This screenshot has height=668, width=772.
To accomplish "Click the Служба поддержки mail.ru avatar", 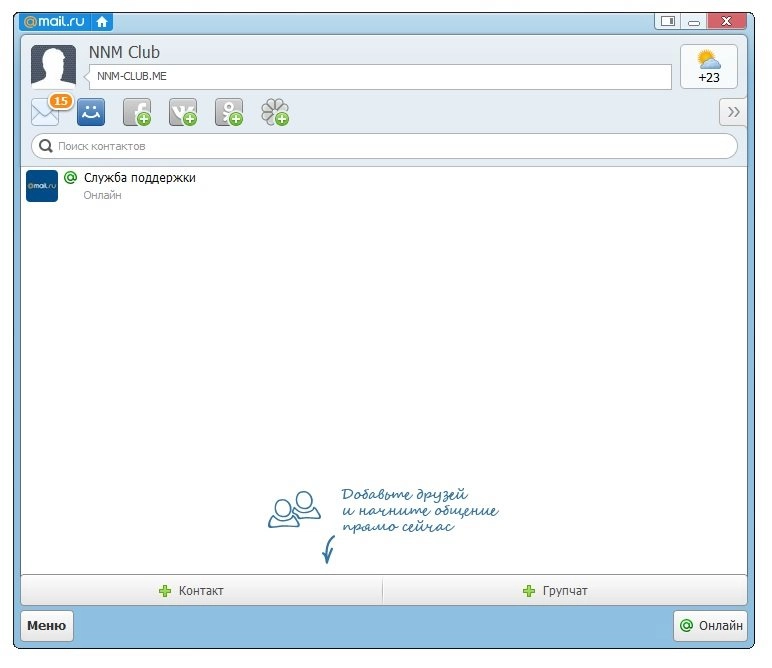I will click(42, 186).
